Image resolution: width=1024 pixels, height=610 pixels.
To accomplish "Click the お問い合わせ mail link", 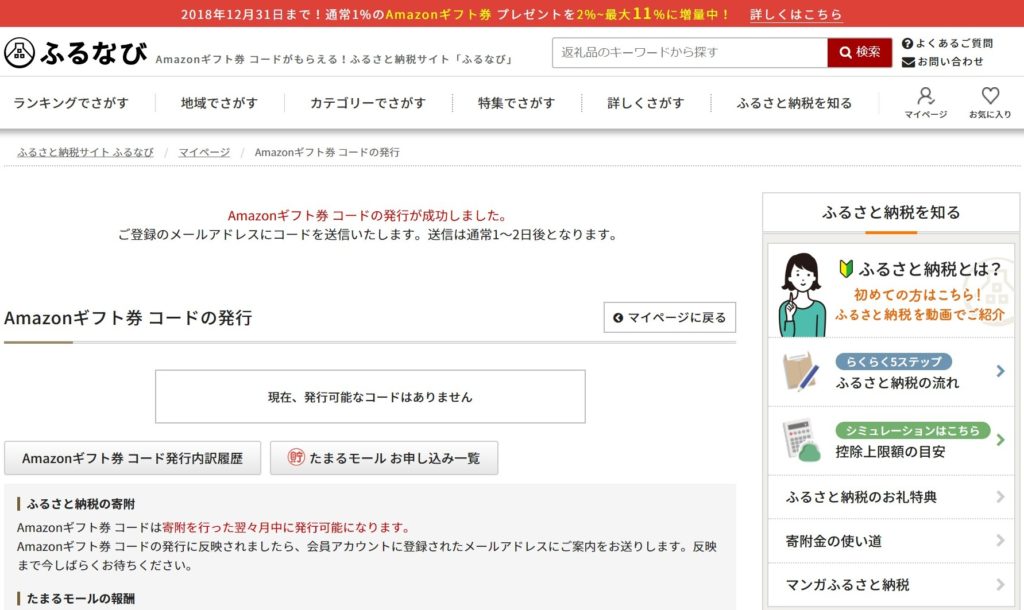I will click(x=942, y=62).
